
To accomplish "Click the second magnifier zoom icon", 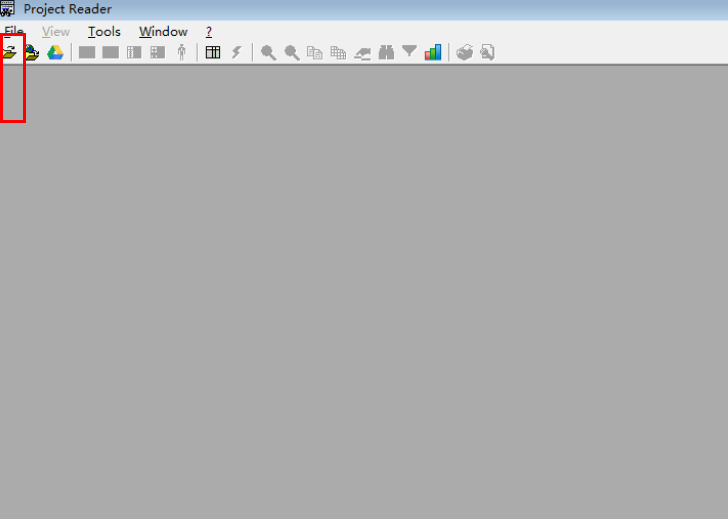I will [x=292, y=52].
